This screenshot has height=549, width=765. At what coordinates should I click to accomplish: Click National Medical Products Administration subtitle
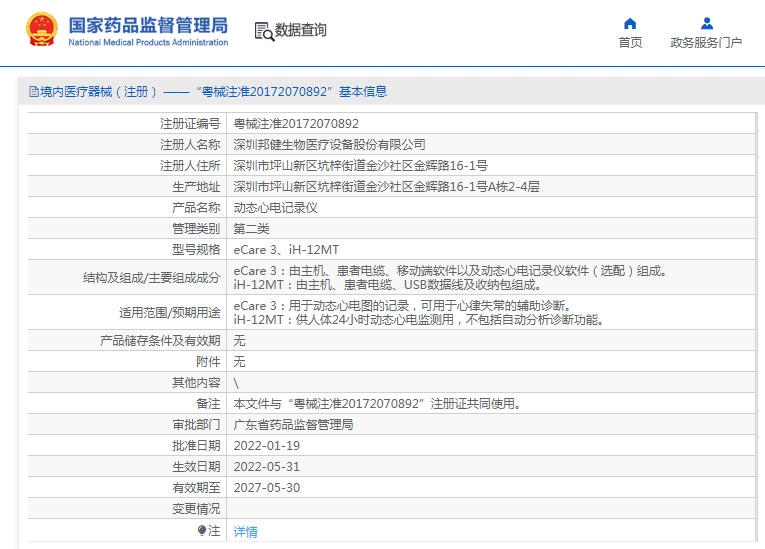point(148,42)
